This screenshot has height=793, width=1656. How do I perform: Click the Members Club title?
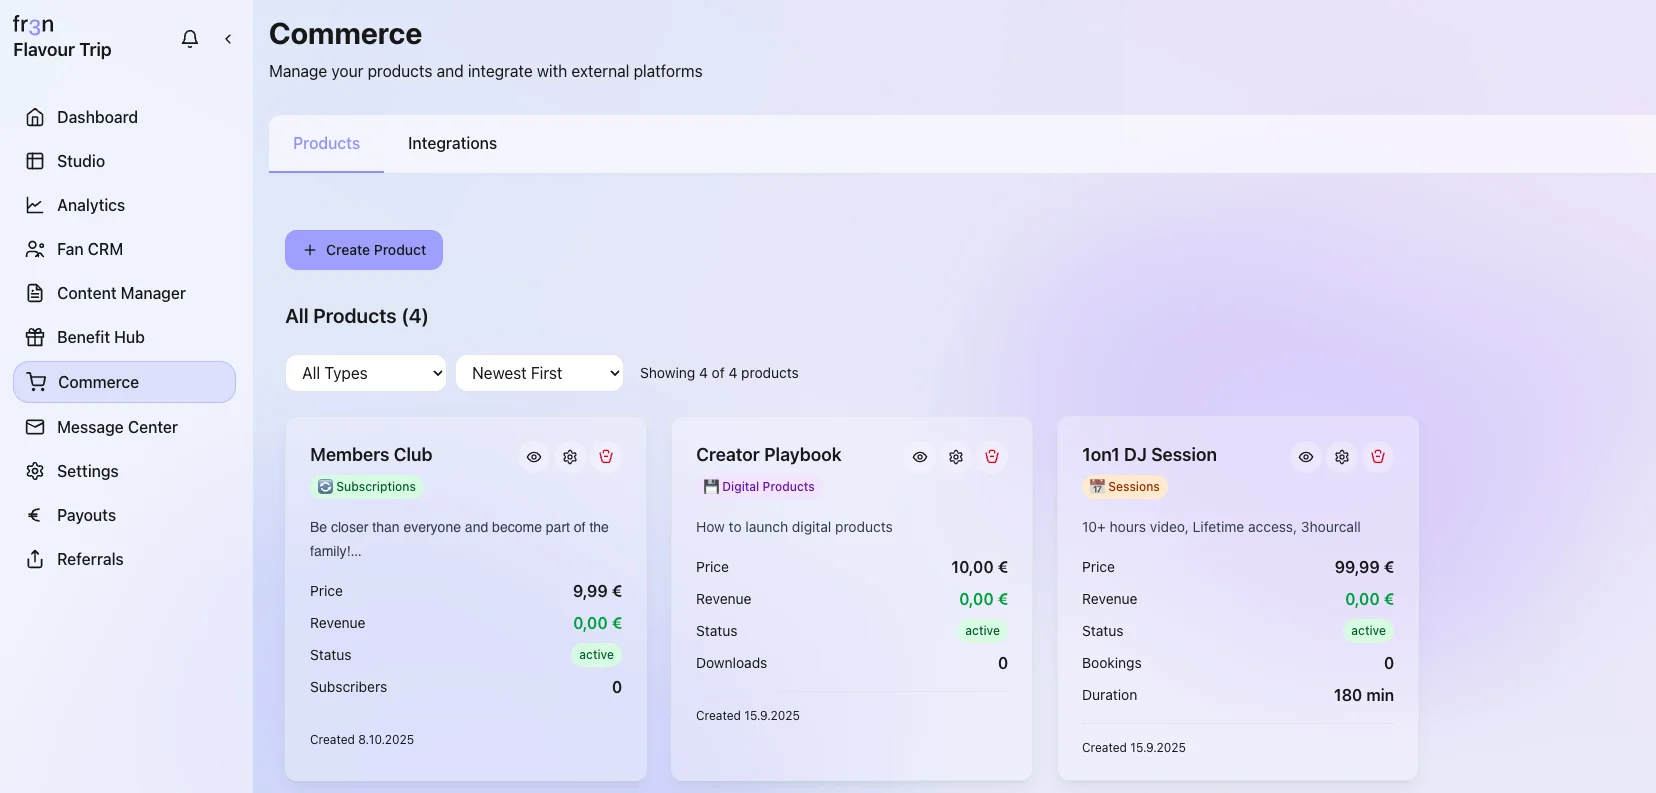(371, 455)
